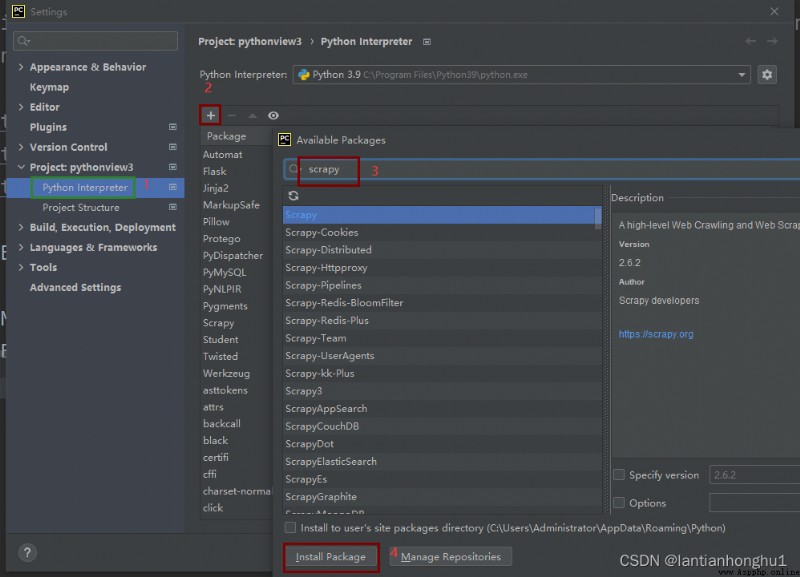Open interpreter settings via gear icon

click(767, 75)
